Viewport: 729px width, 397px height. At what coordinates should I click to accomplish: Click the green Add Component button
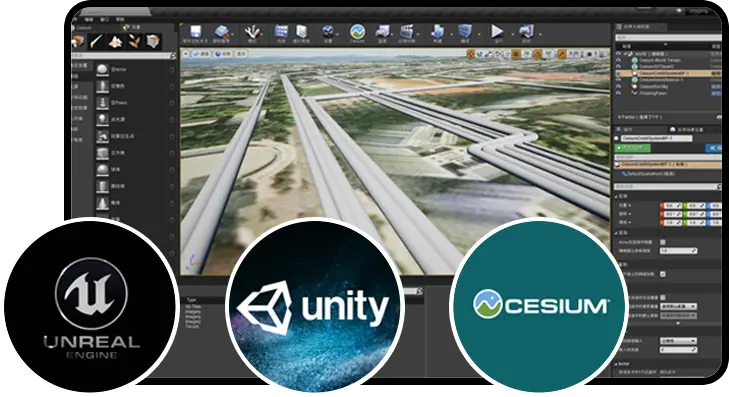click(x=632, y=148)
